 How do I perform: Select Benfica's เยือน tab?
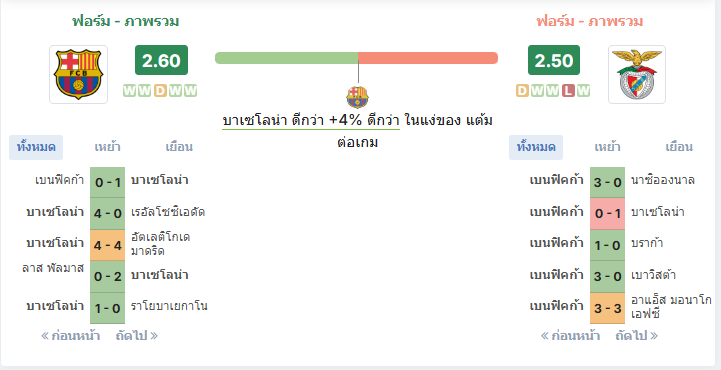tap(679, 148)
